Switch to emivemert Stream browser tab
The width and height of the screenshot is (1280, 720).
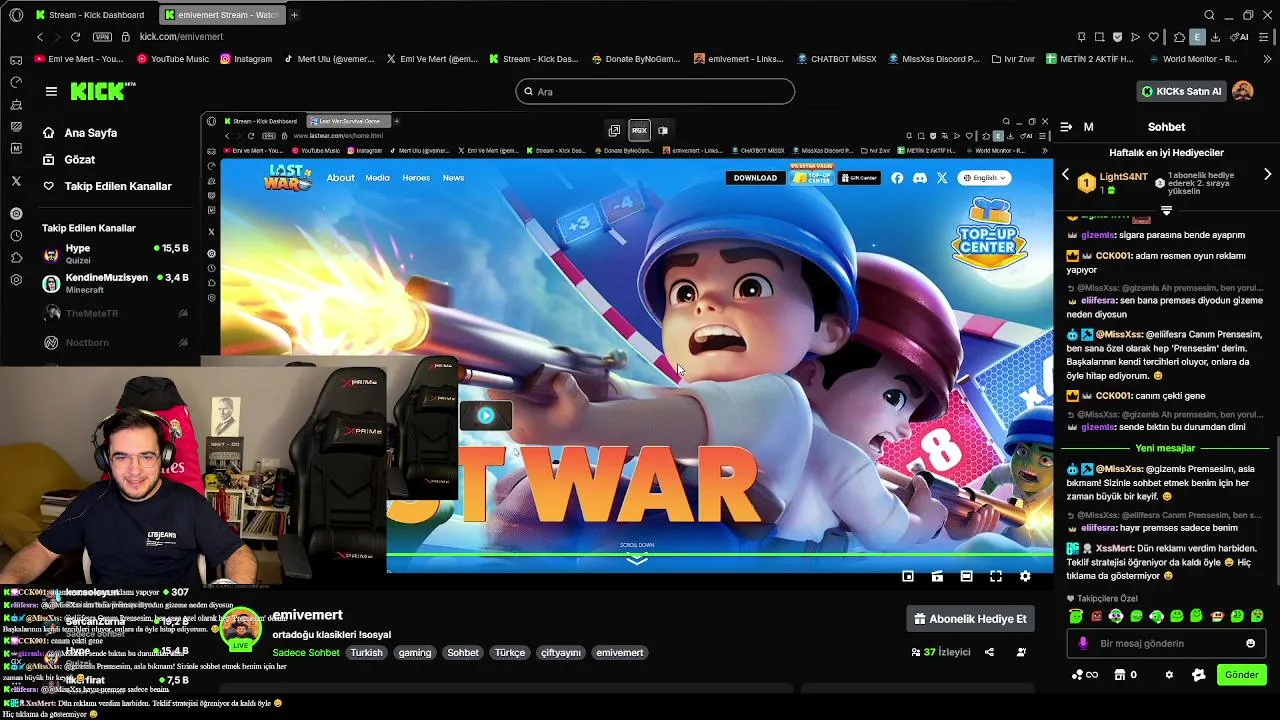[x=221, y=15]
